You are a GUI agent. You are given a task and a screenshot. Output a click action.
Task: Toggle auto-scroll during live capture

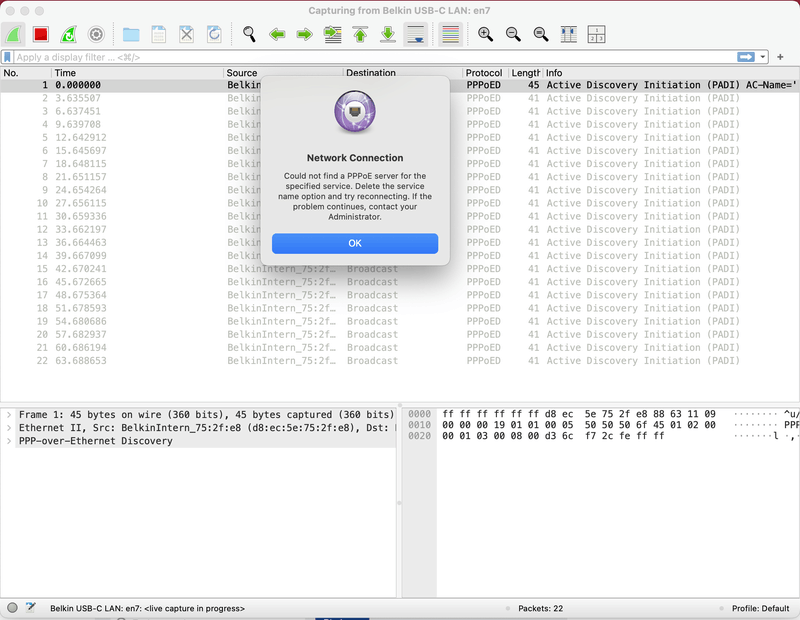tap(416, 35)
